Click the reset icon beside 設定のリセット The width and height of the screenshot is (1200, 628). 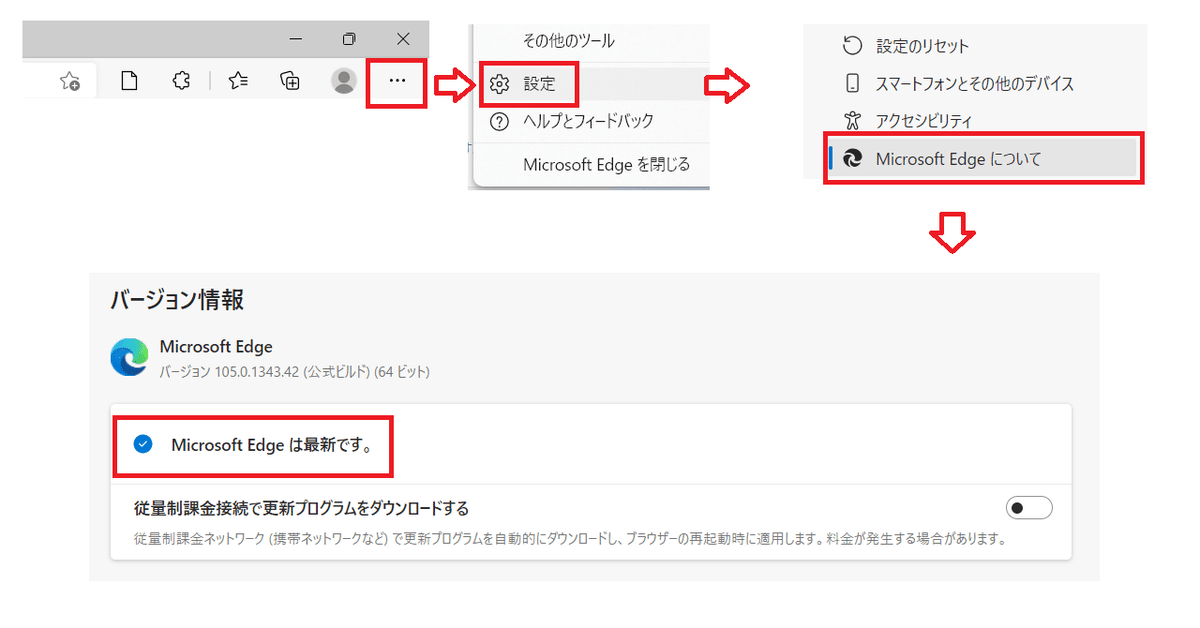(x=852, y=45)
